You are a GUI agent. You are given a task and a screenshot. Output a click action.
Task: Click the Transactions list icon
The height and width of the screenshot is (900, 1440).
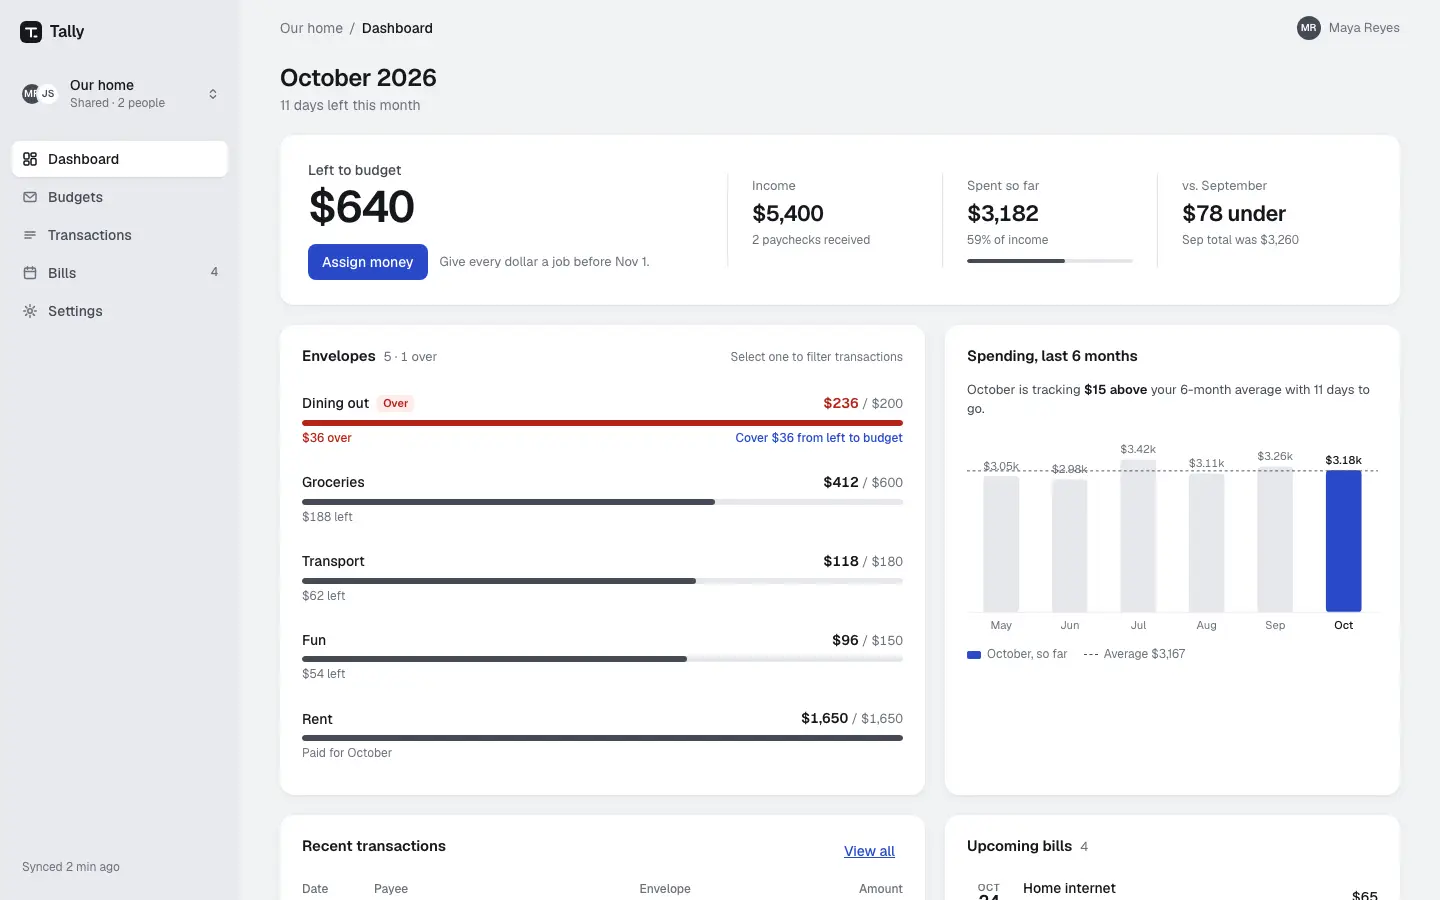(30, 235)
